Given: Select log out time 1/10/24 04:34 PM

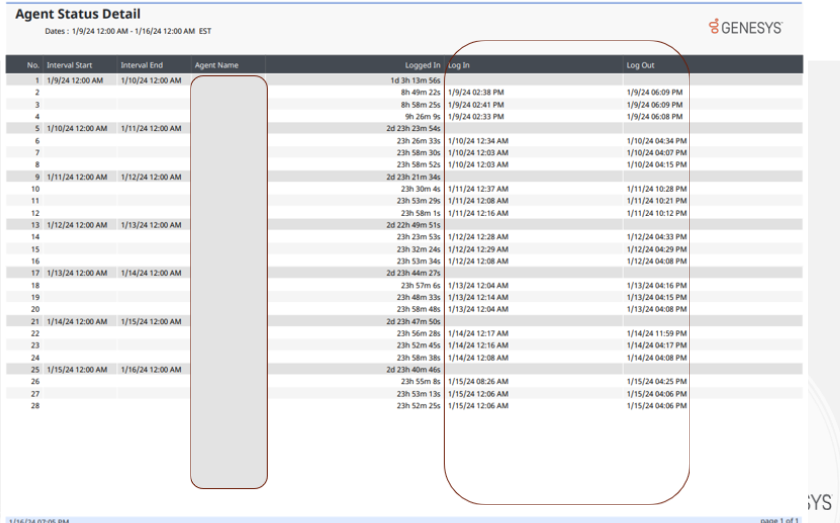Looking at the screenshot, I should (x=657, y=141).
